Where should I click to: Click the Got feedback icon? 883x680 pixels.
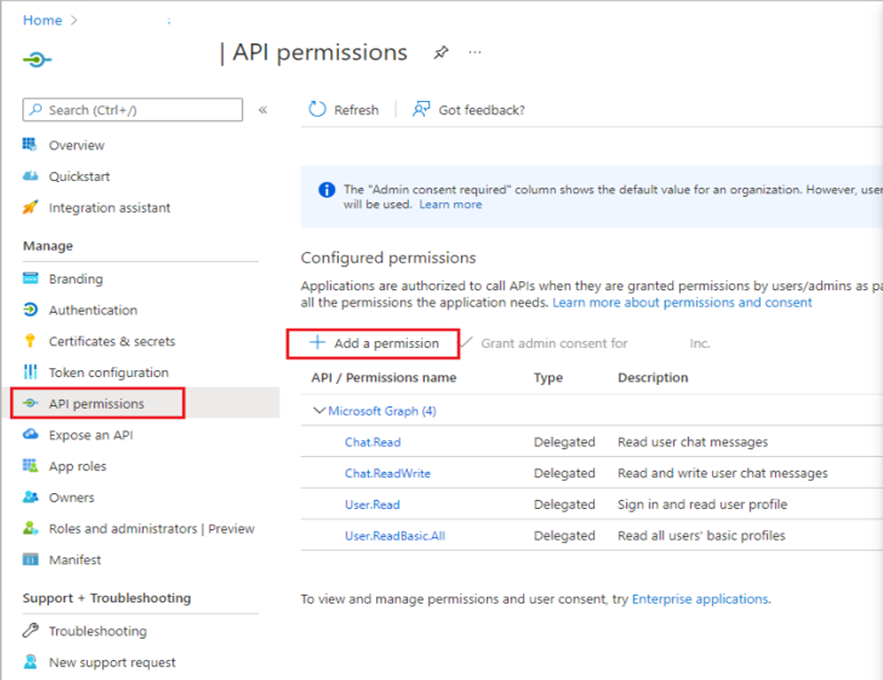pyautogui.click(x=422, y=110)
